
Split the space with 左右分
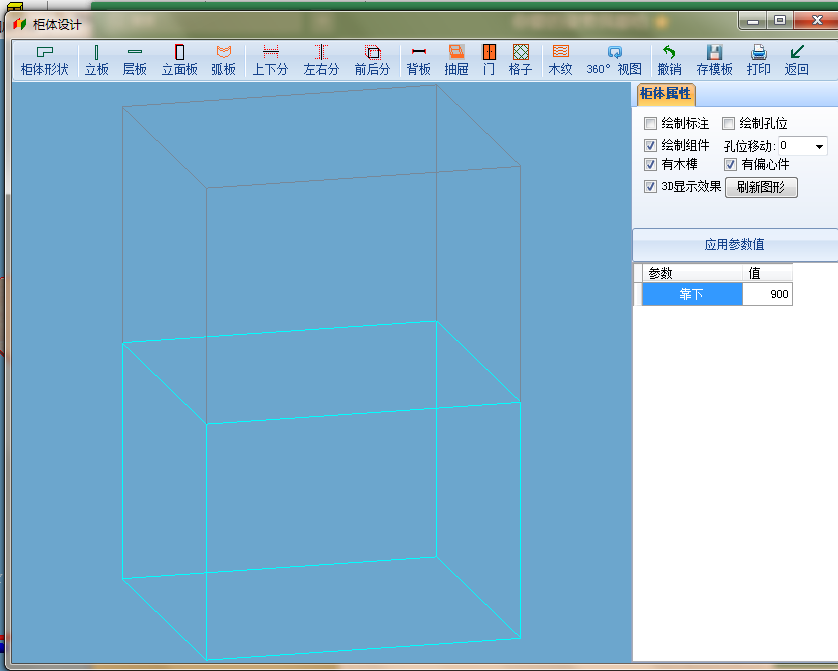pyautogui.click(x=321, y=60)
